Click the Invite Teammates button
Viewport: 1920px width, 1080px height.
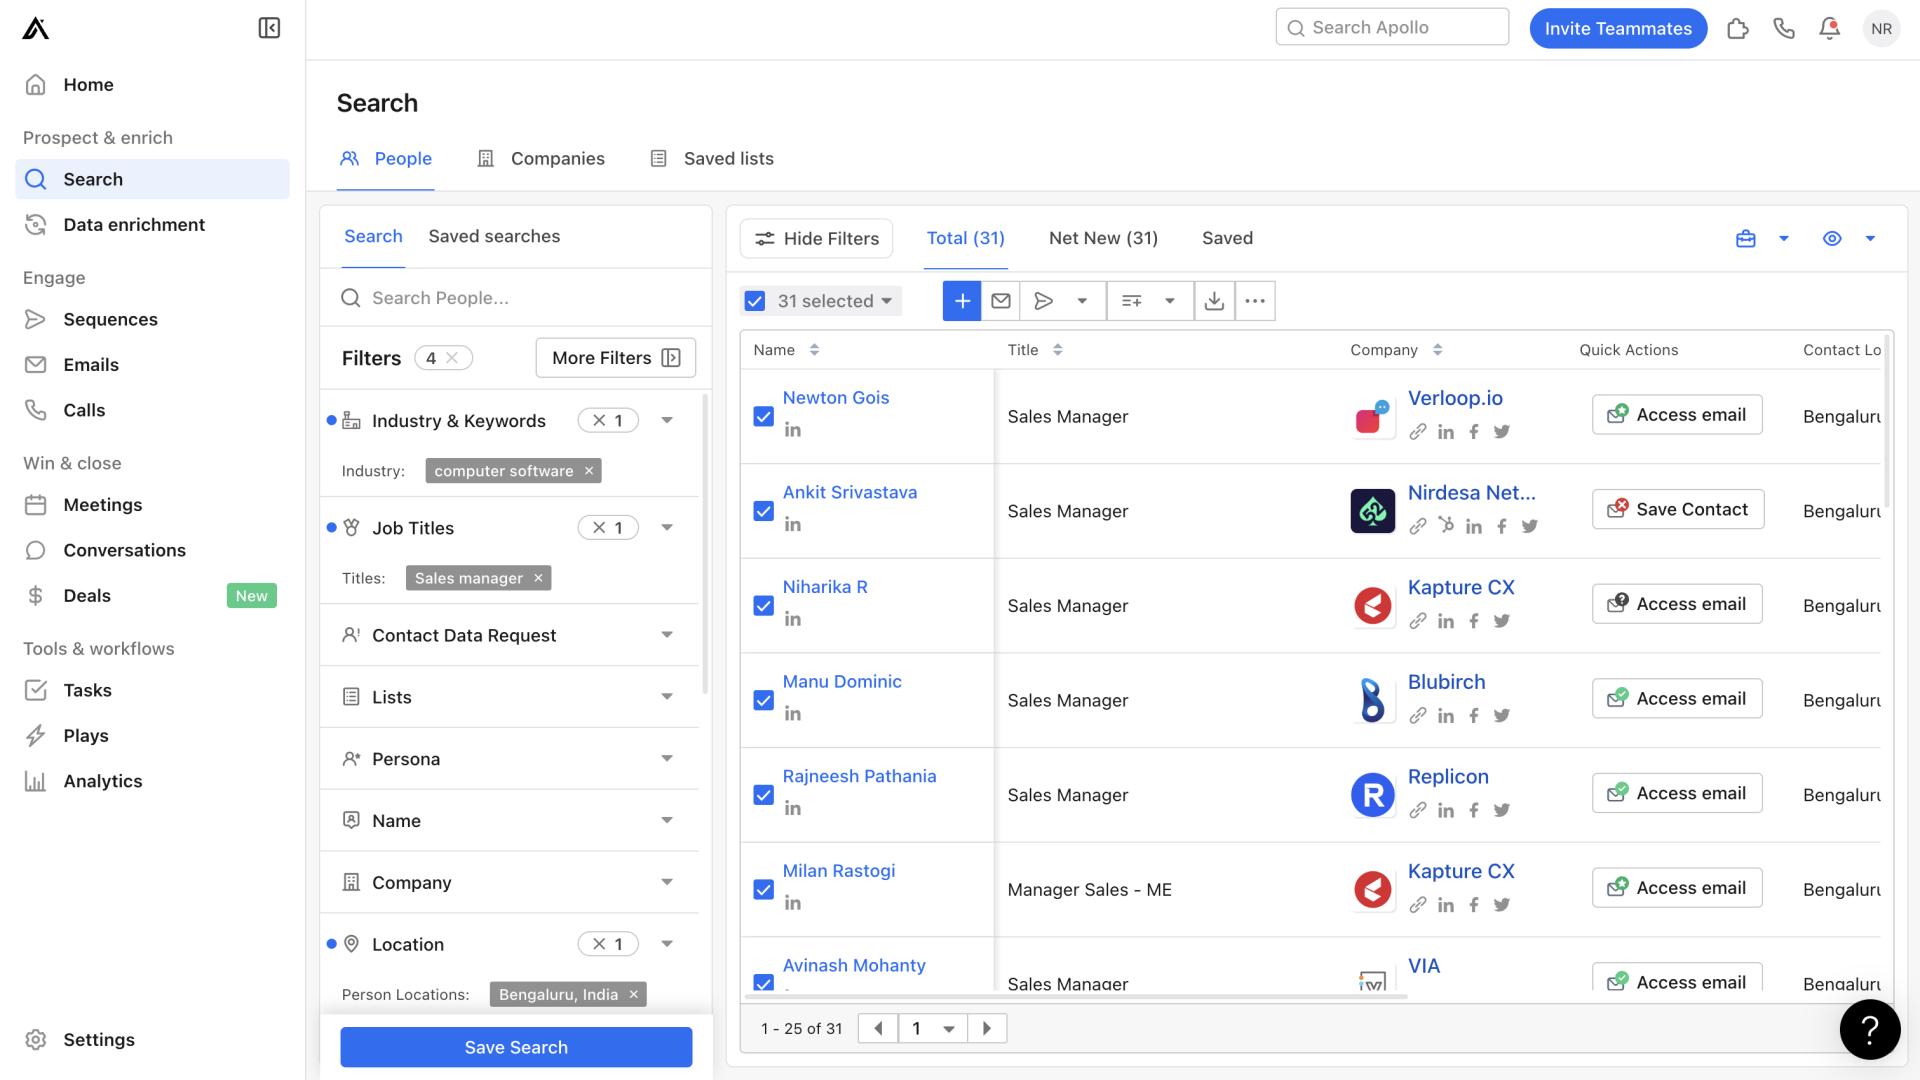[x=1618, y=28]
